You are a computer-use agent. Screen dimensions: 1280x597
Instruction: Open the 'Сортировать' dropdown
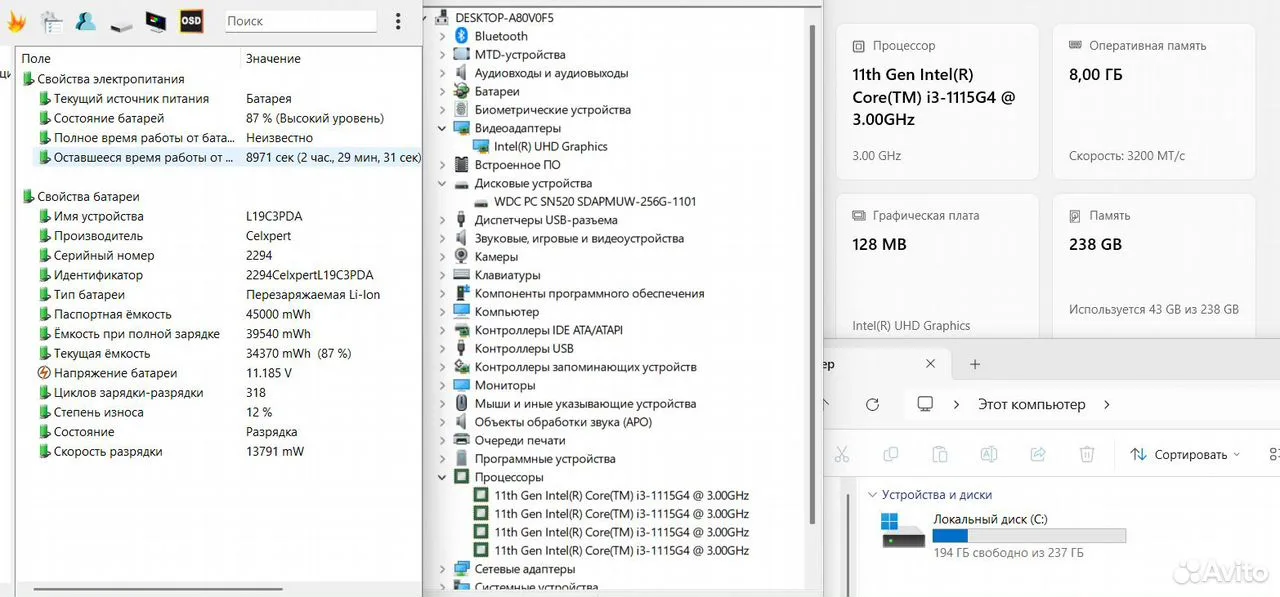pos(1185,454)
